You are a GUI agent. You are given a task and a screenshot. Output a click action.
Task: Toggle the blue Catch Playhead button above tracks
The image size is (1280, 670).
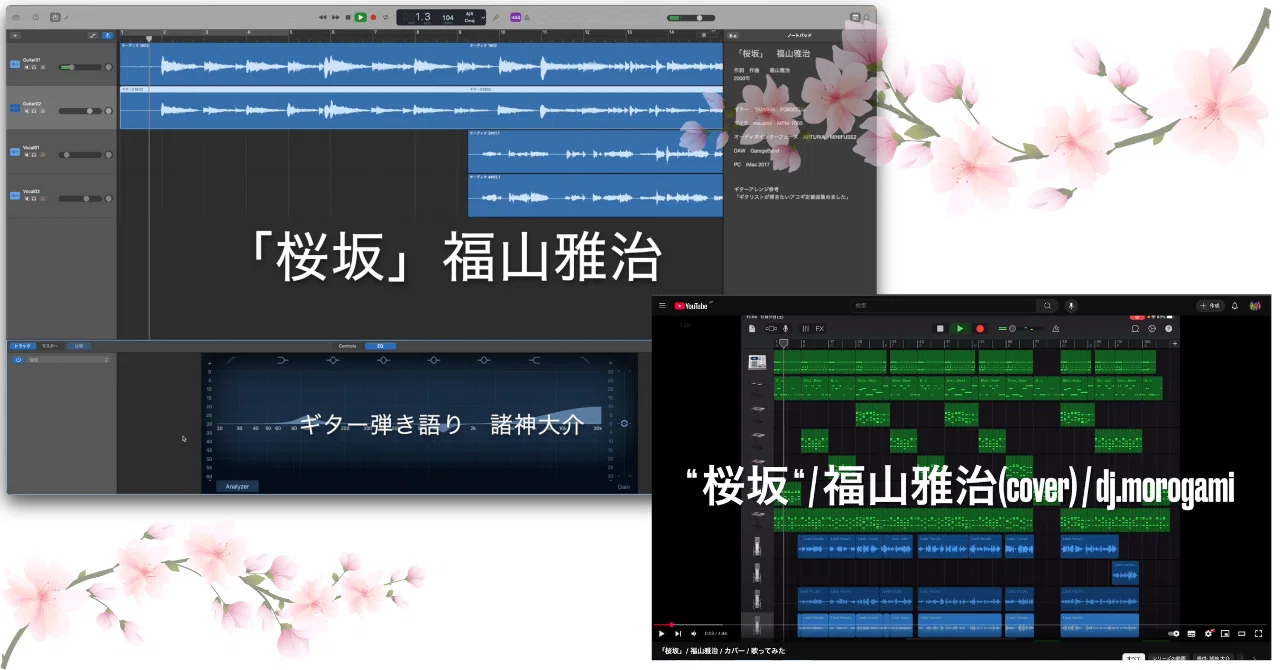pyautogui.click(x=107, y=35)
